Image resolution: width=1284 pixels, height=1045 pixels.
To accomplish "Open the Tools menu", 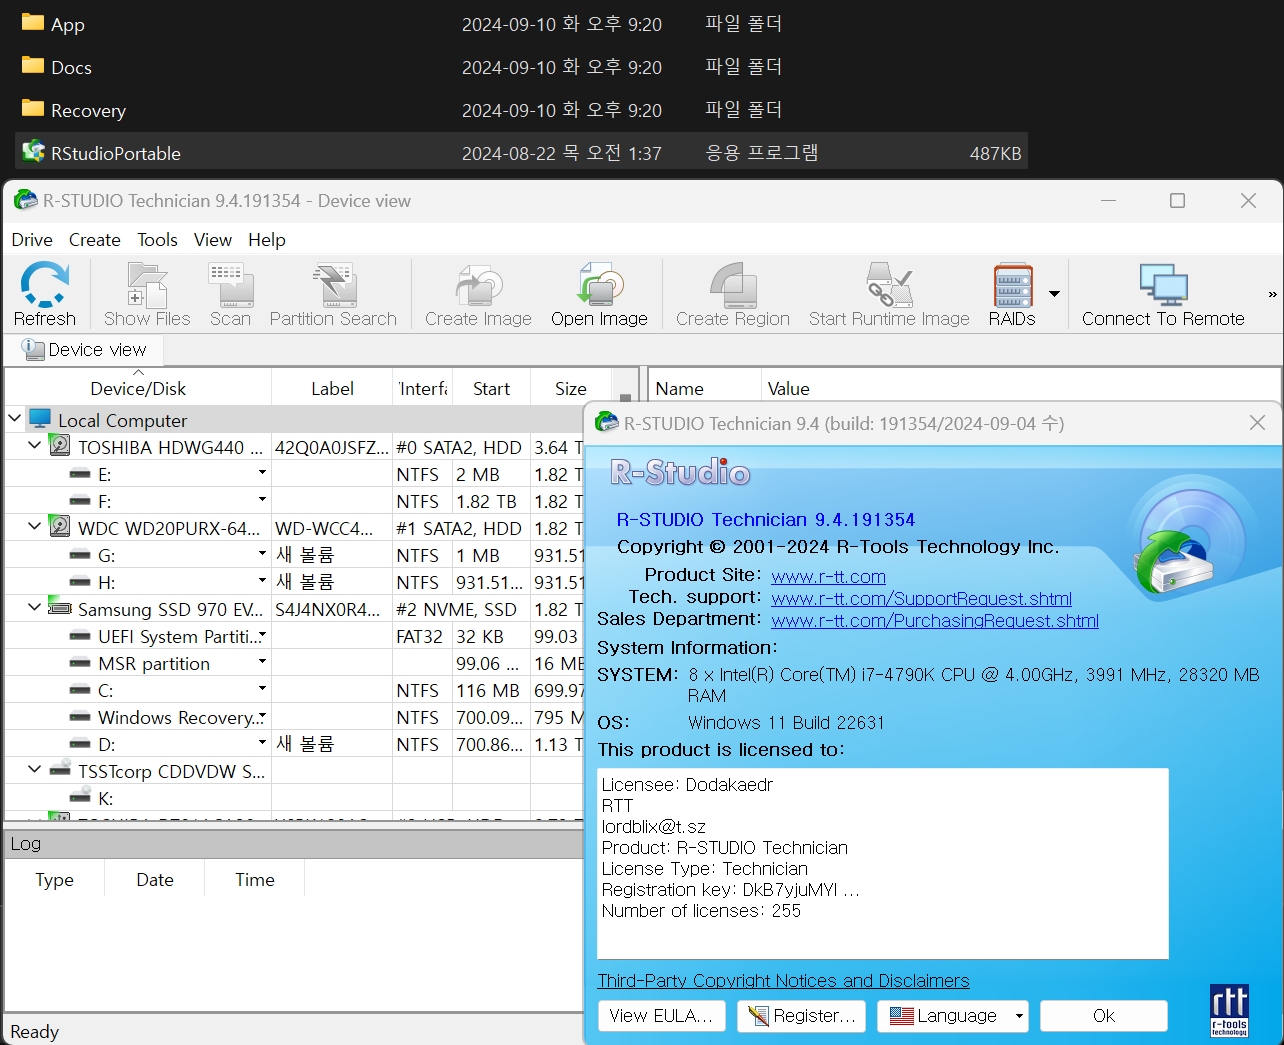I will pyautogui.click(x=157, y=240).
